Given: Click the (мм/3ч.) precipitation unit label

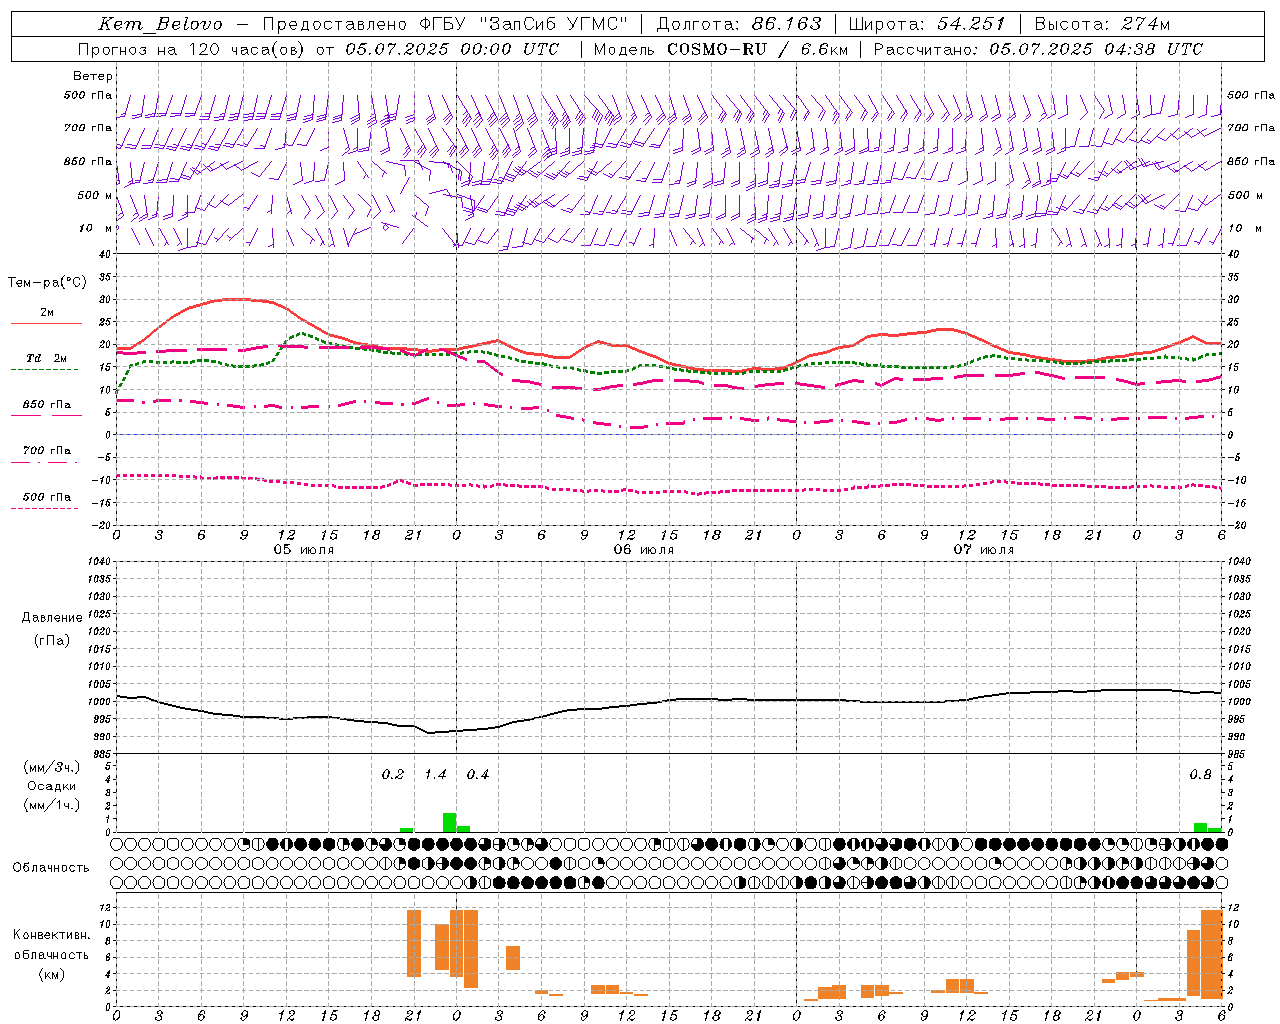Looking at the screenshot, I should tap(52, 767).
